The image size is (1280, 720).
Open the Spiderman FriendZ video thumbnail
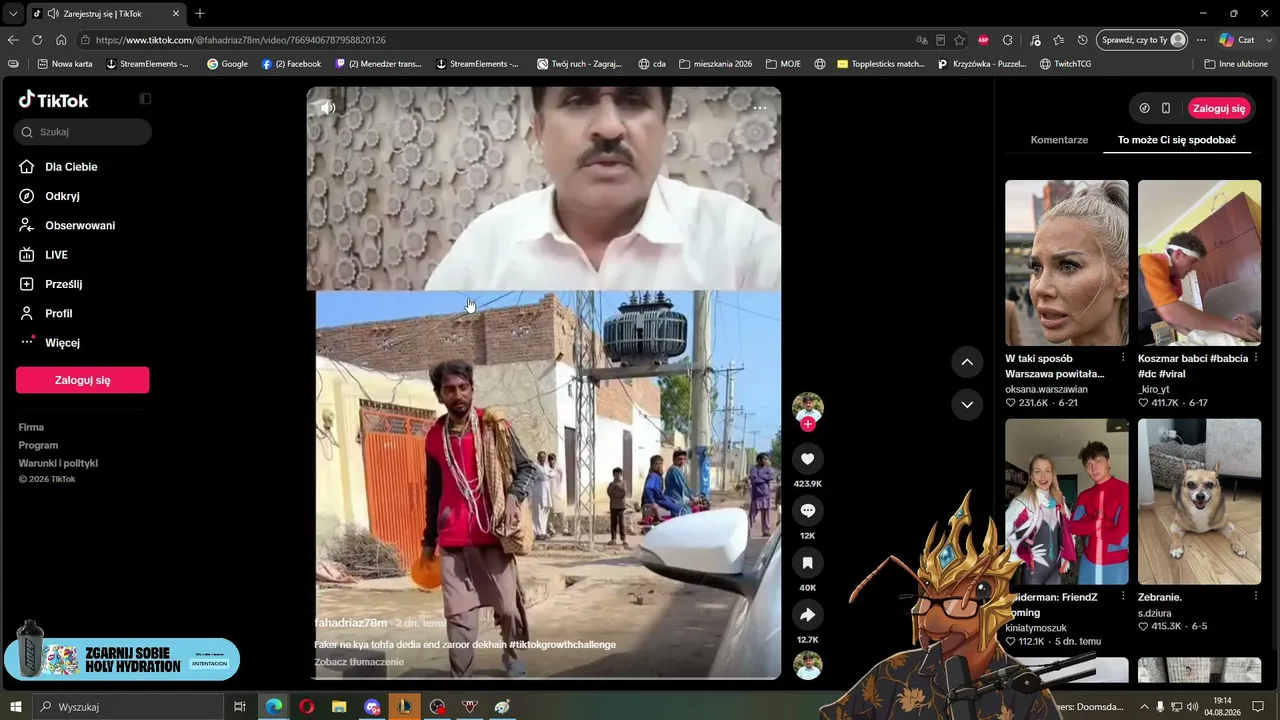pyautogui.click(x=1067, y=502)
